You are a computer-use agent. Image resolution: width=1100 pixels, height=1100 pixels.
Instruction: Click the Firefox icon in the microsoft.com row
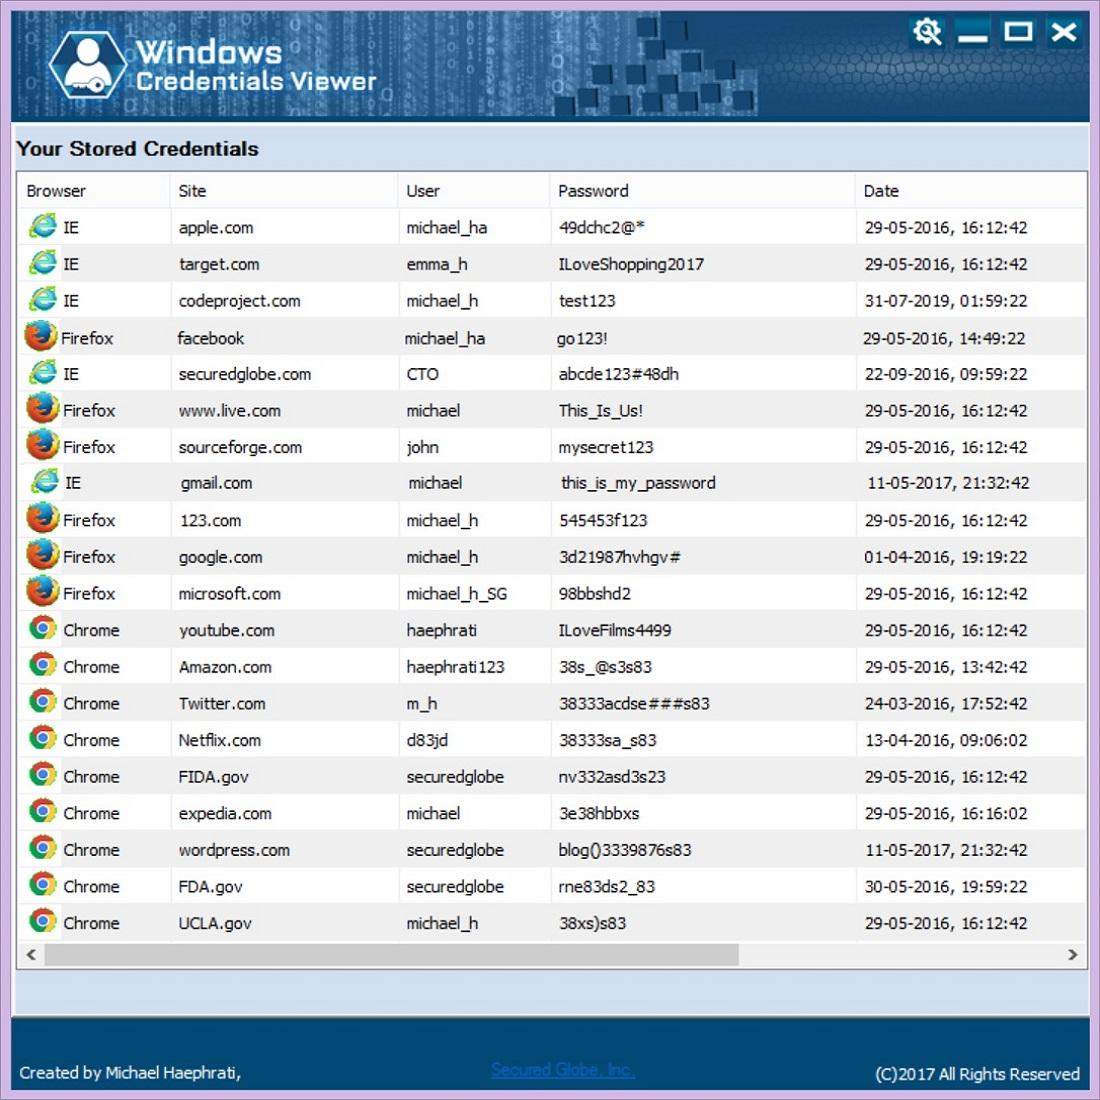click(x=43, y=592)
